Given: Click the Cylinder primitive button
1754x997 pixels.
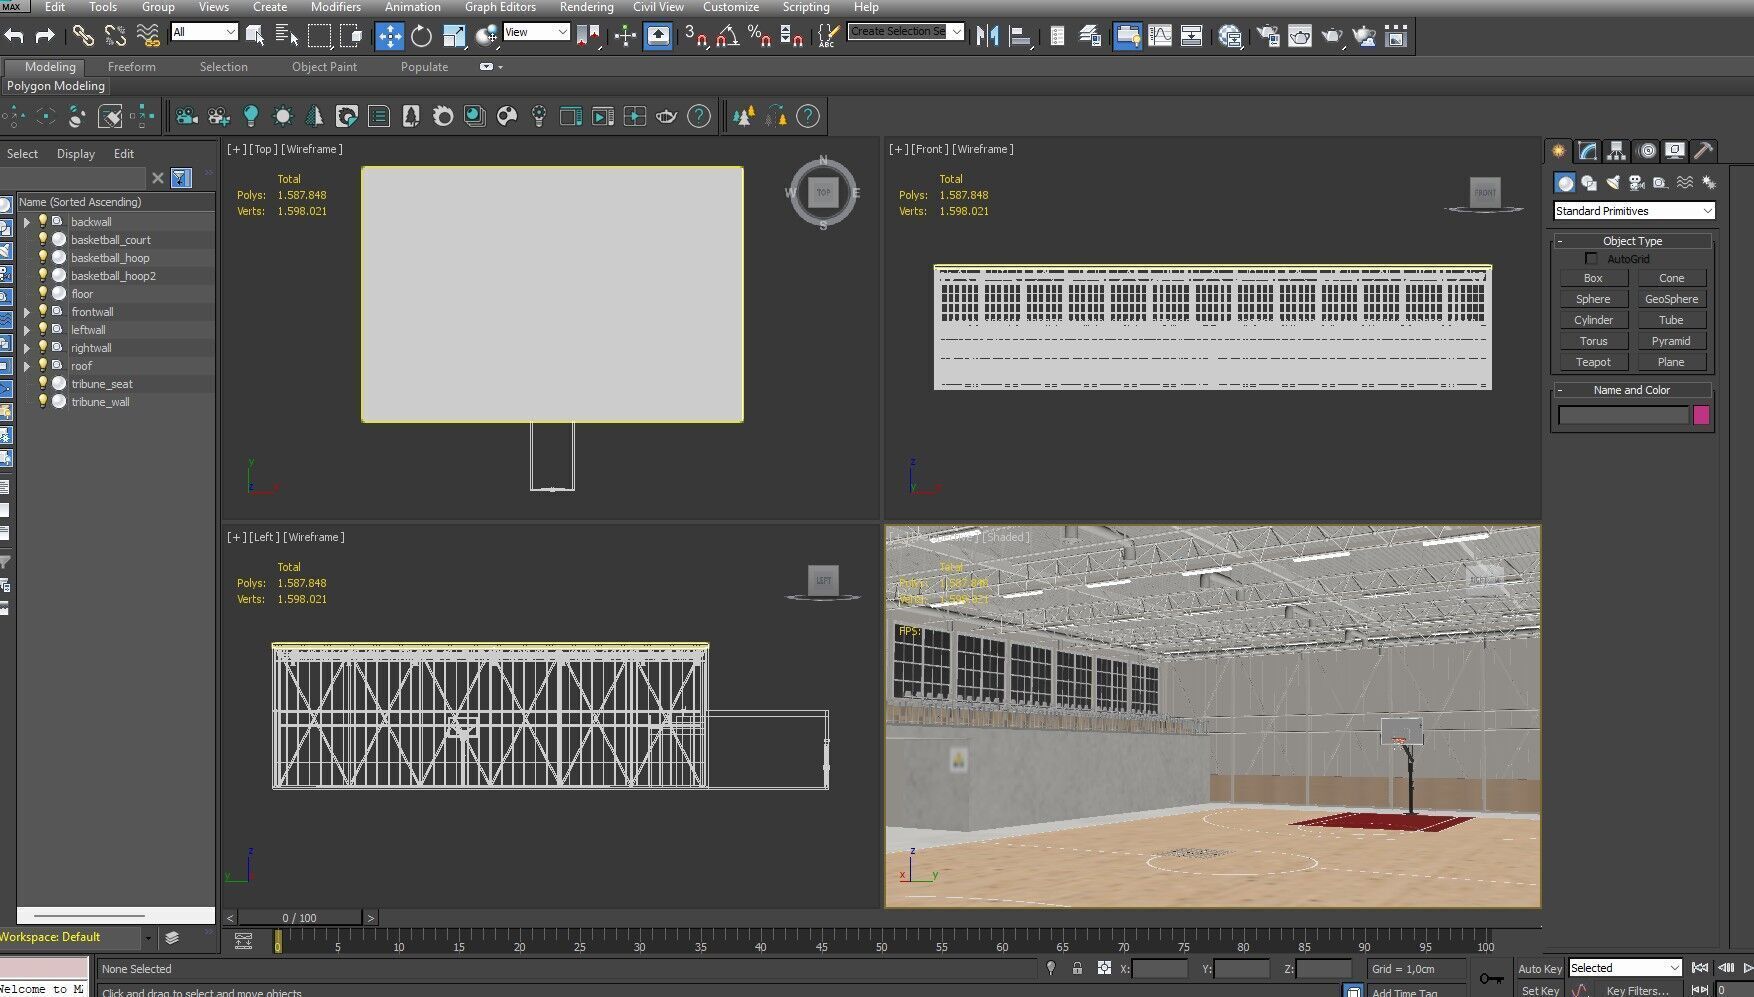Looking at the screenshot, I should coord(1593,320).
